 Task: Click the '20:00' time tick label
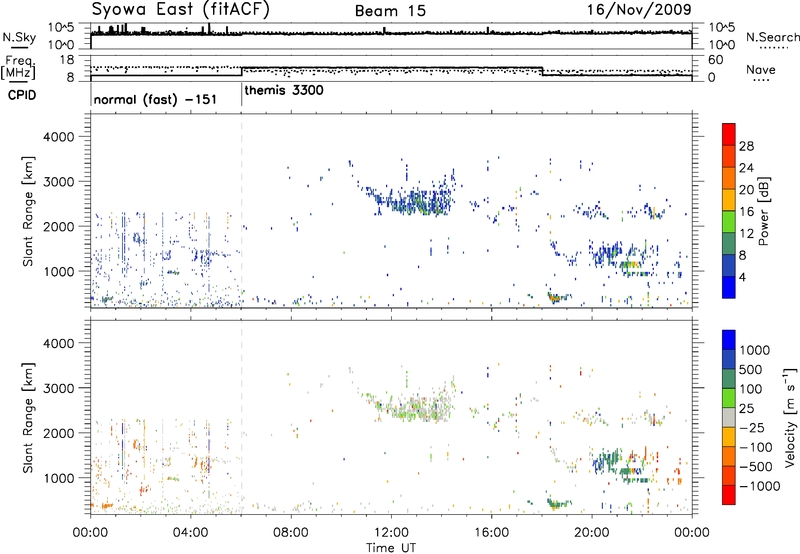tap(592, 533)
